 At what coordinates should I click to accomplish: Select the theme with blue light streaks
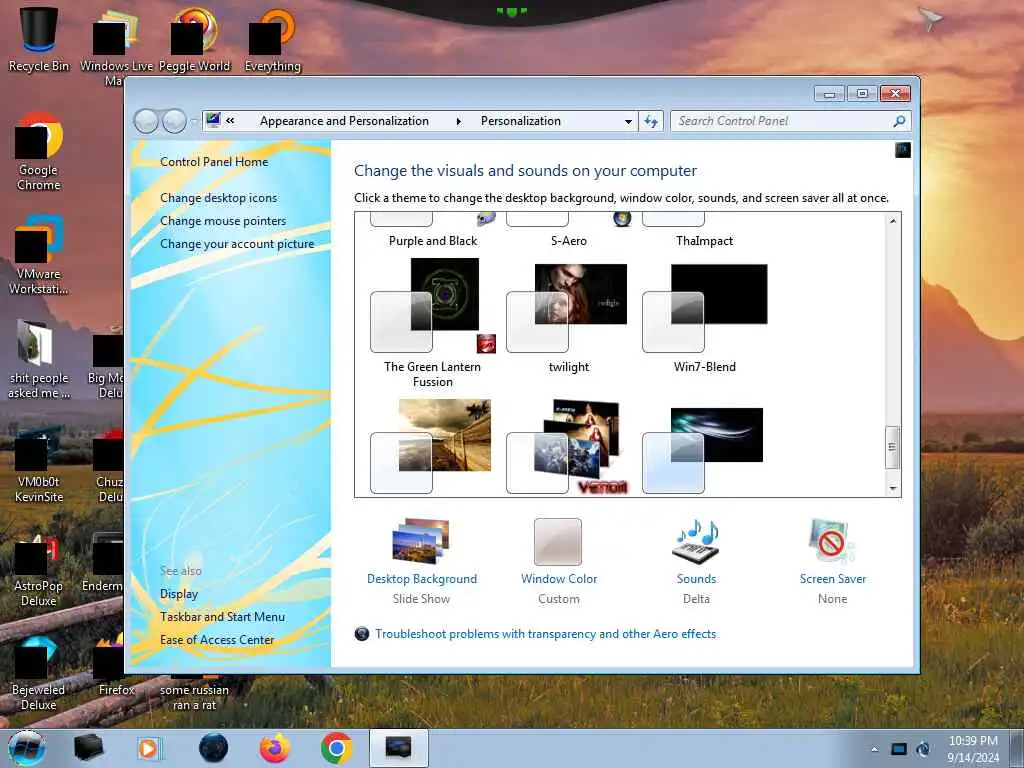(x=703, y=451)
